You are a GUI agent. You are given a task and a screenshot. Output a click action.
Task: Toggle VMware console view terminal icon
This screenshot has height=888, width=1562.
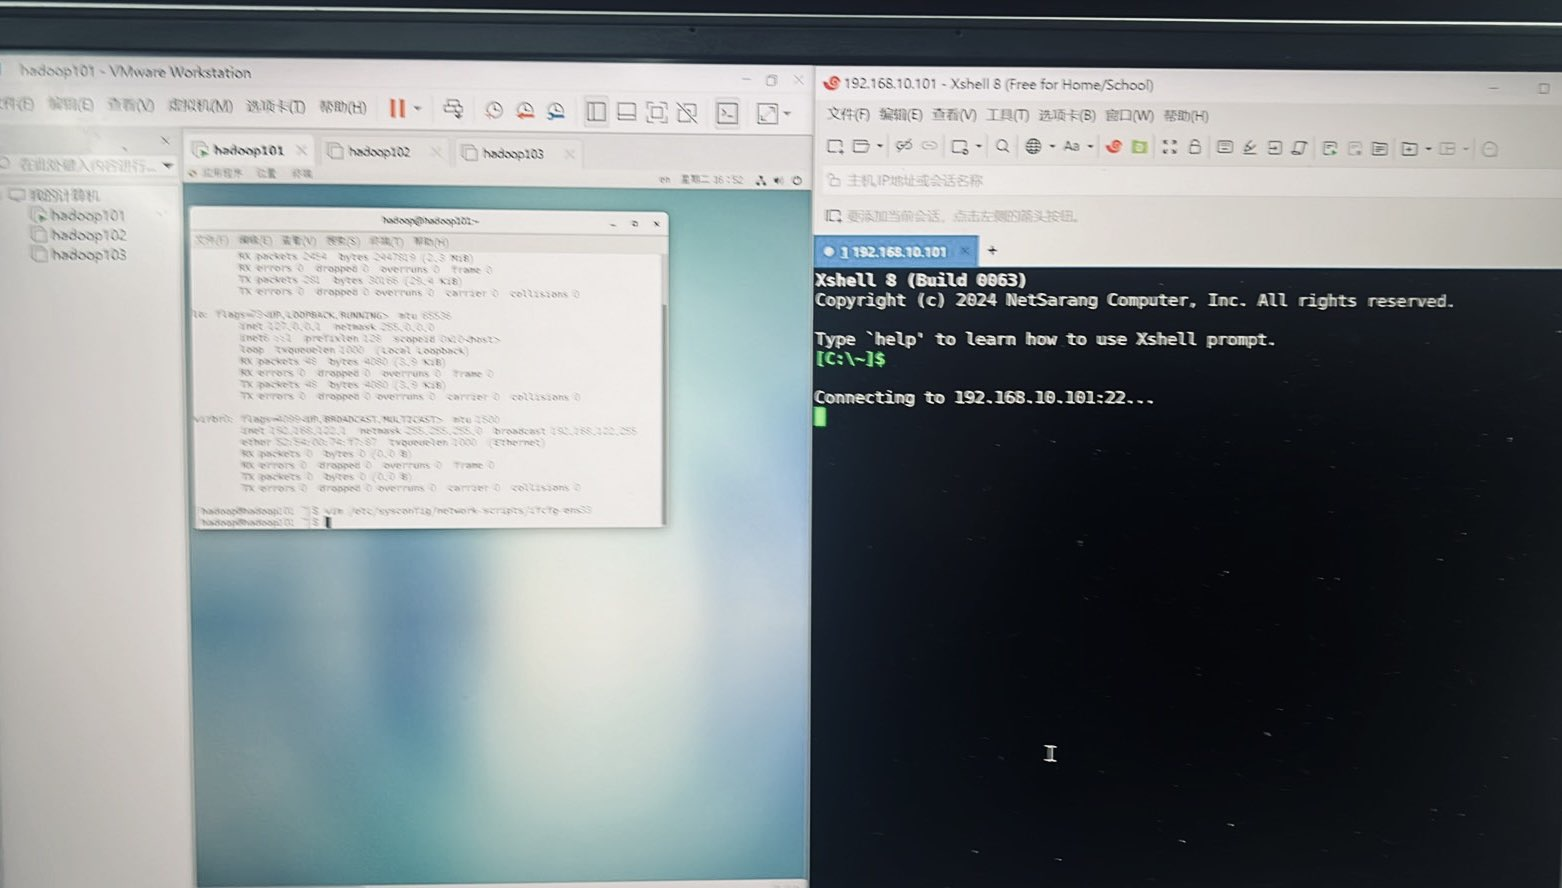(727, 113)
